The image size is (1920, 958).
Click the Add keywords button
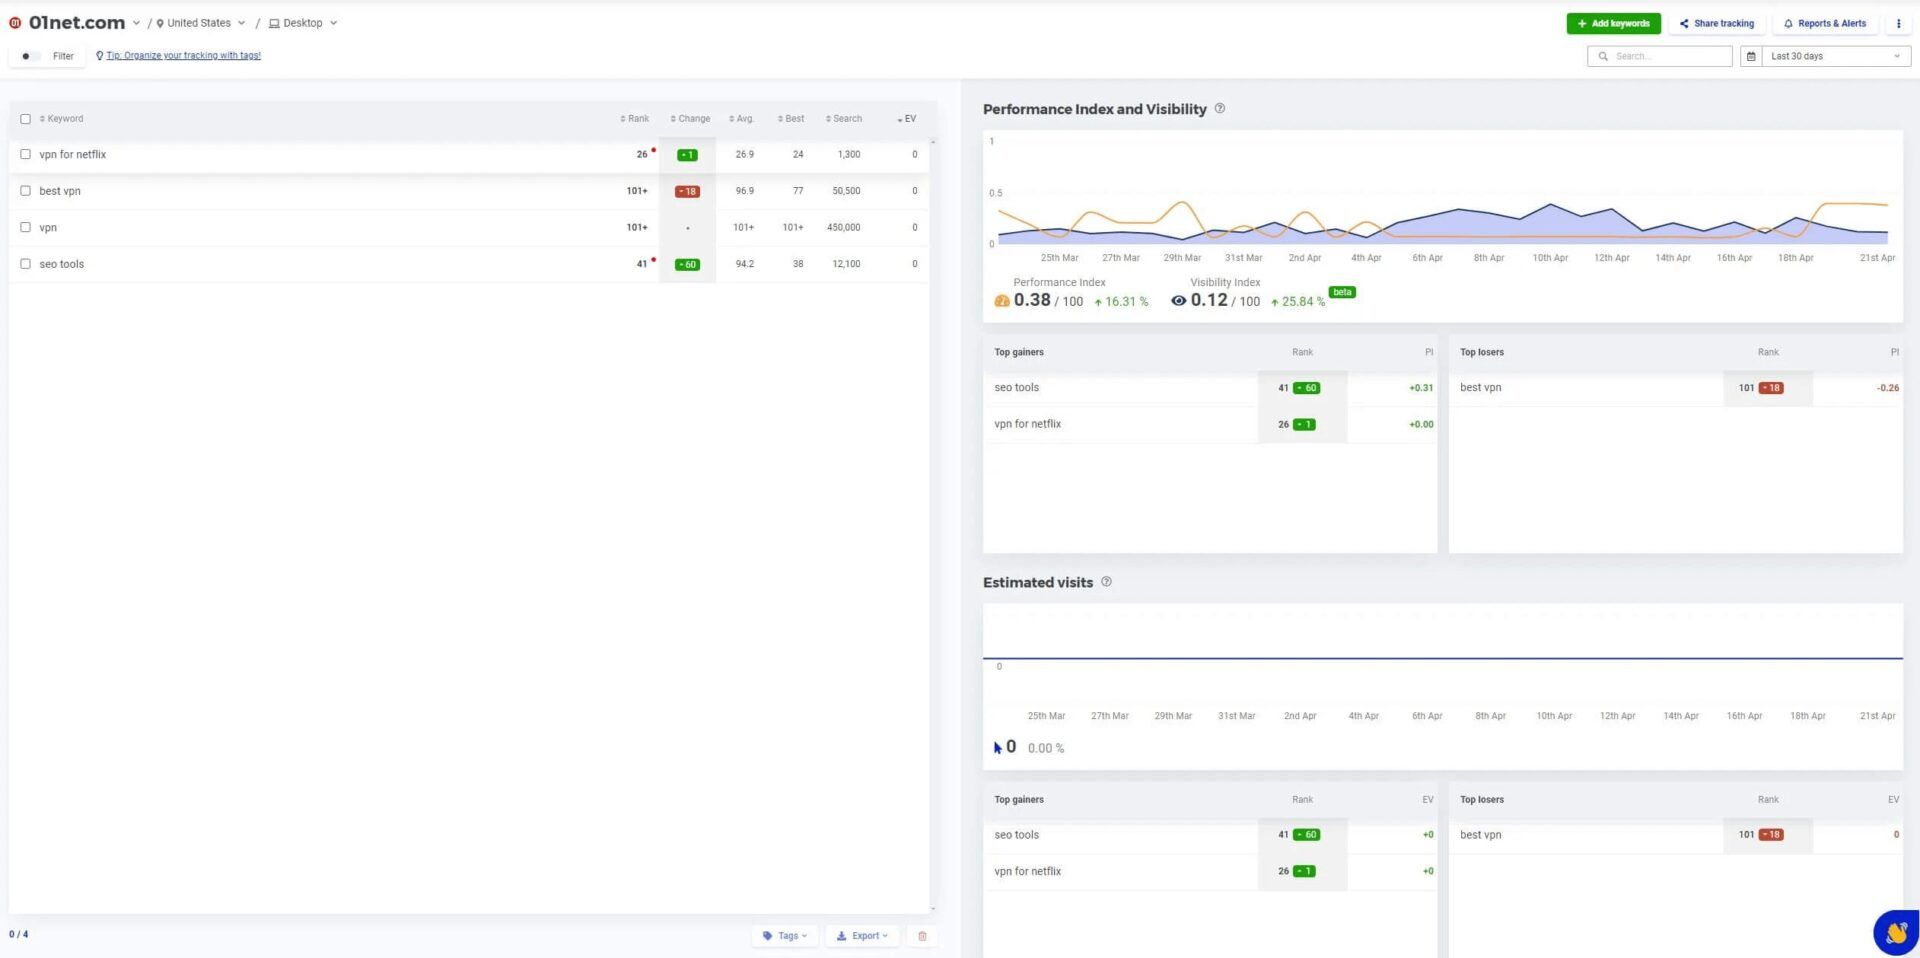[x=1613, y=23]
